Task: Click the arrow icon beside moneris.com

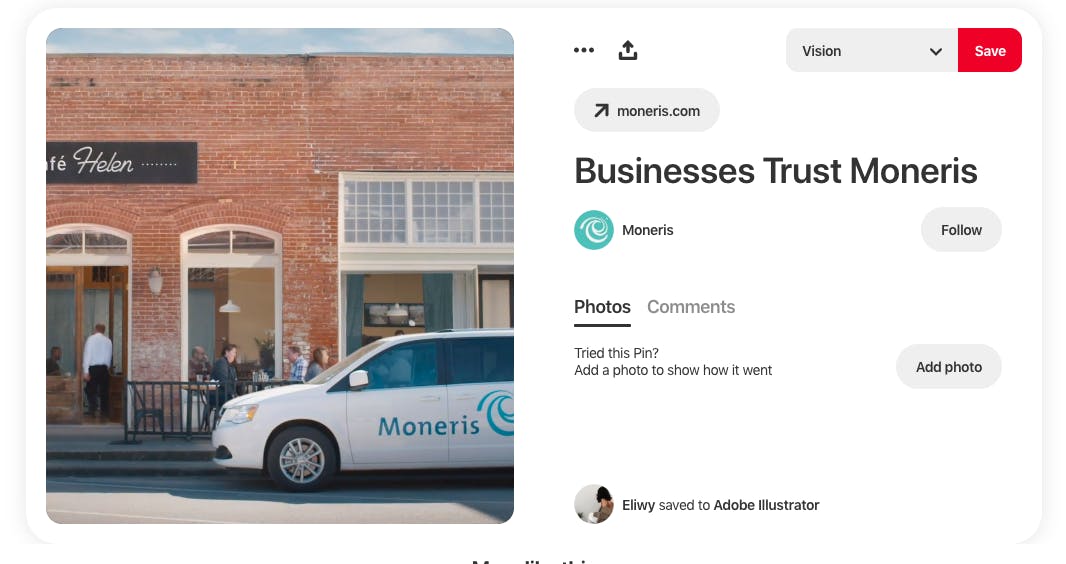Action: (x=601, y=111)
